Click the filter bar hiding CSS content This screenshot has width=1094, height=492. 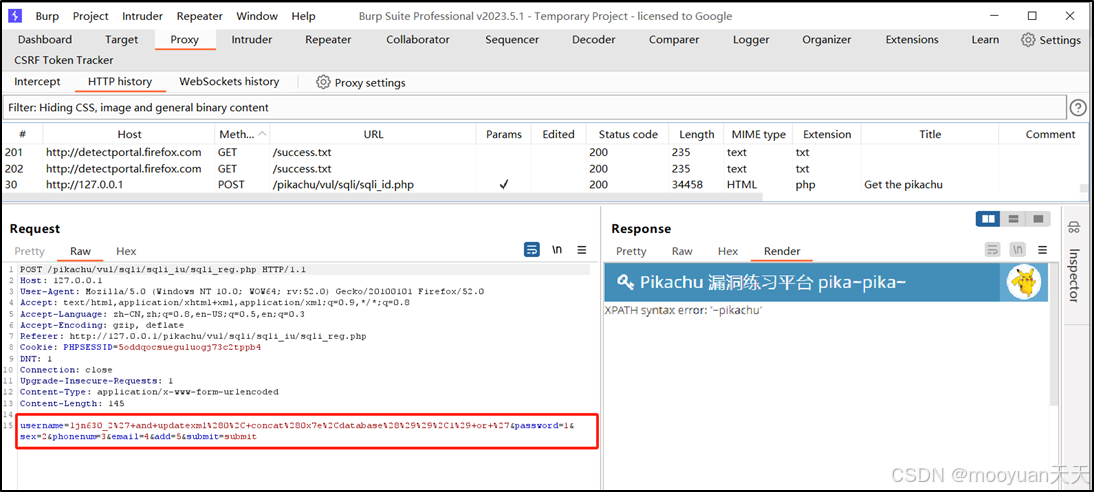click(534, 107)
